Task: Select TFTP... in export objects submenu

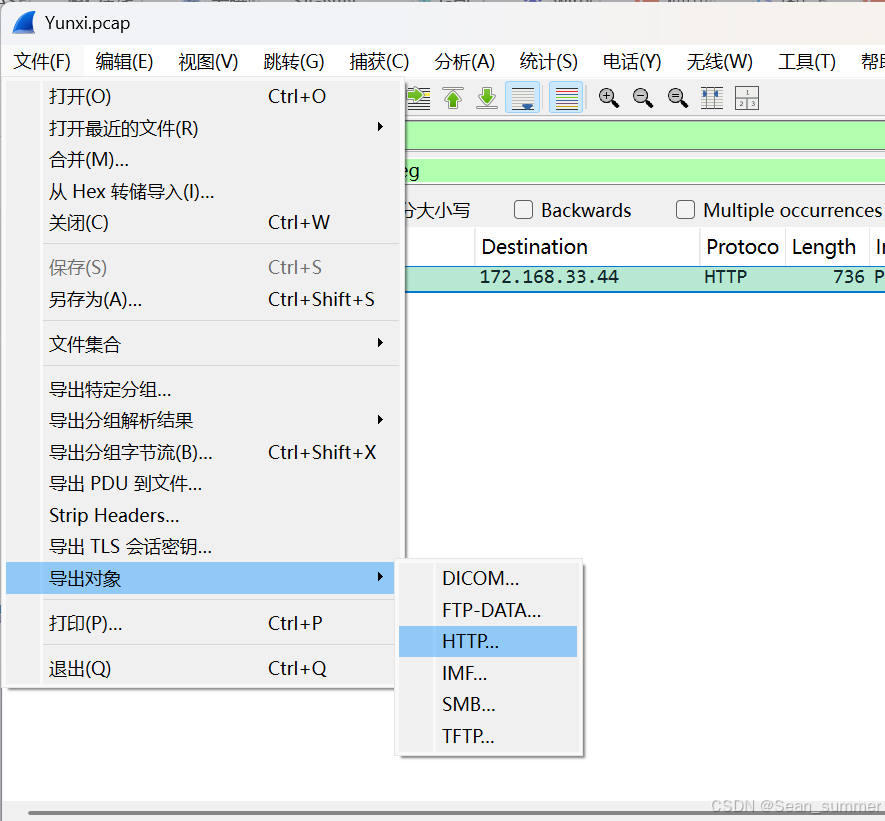Action: 488,736
